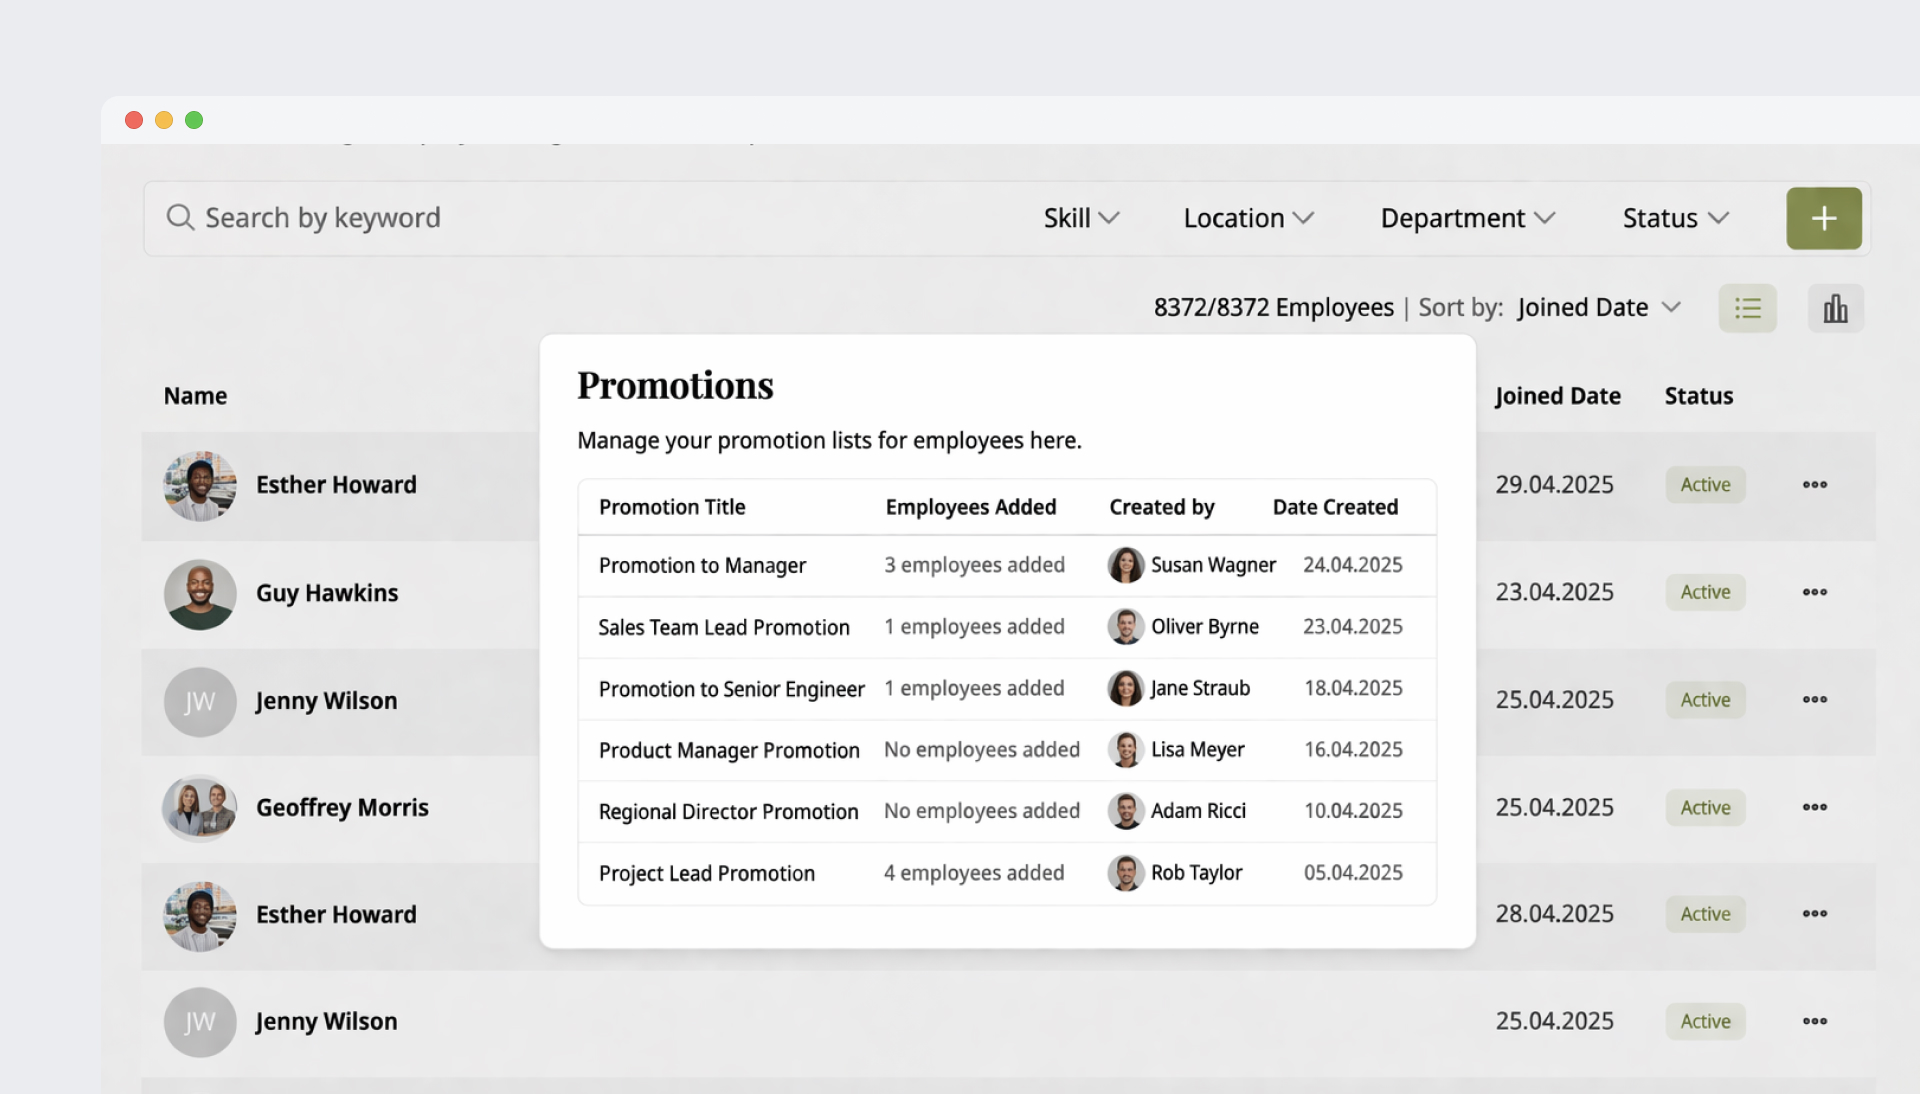
Task: Click the search magnifier icon
Action: (x=180, y=218)
